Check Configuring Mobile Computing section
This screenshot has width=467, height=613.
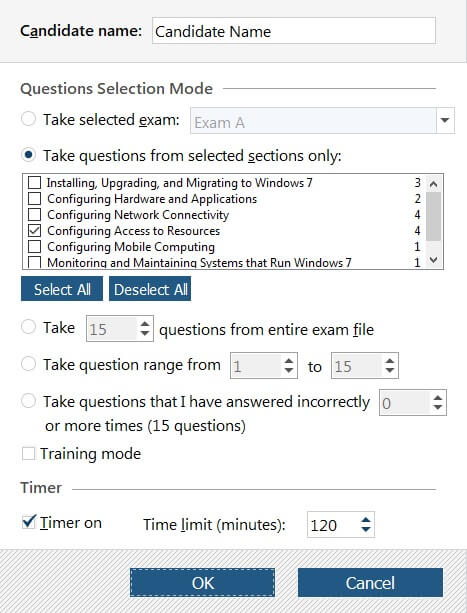tap(34, 247)
